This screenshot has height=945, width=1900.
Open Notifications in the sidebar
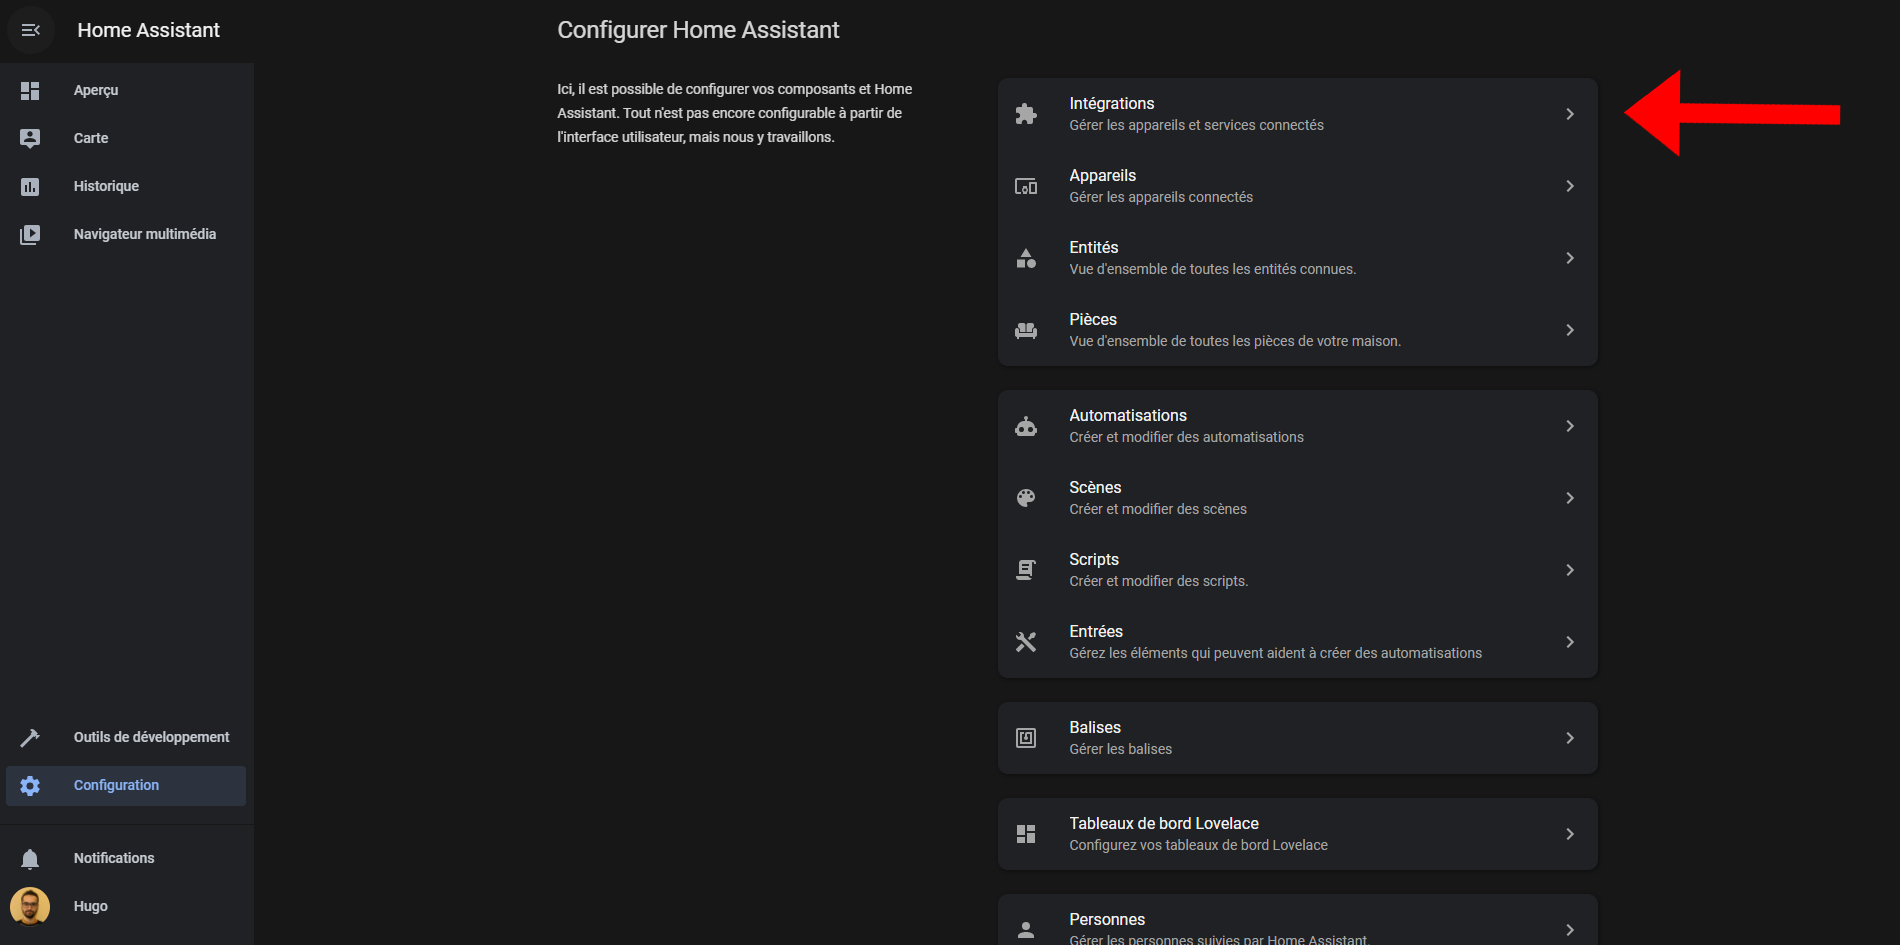coord(126,858)
